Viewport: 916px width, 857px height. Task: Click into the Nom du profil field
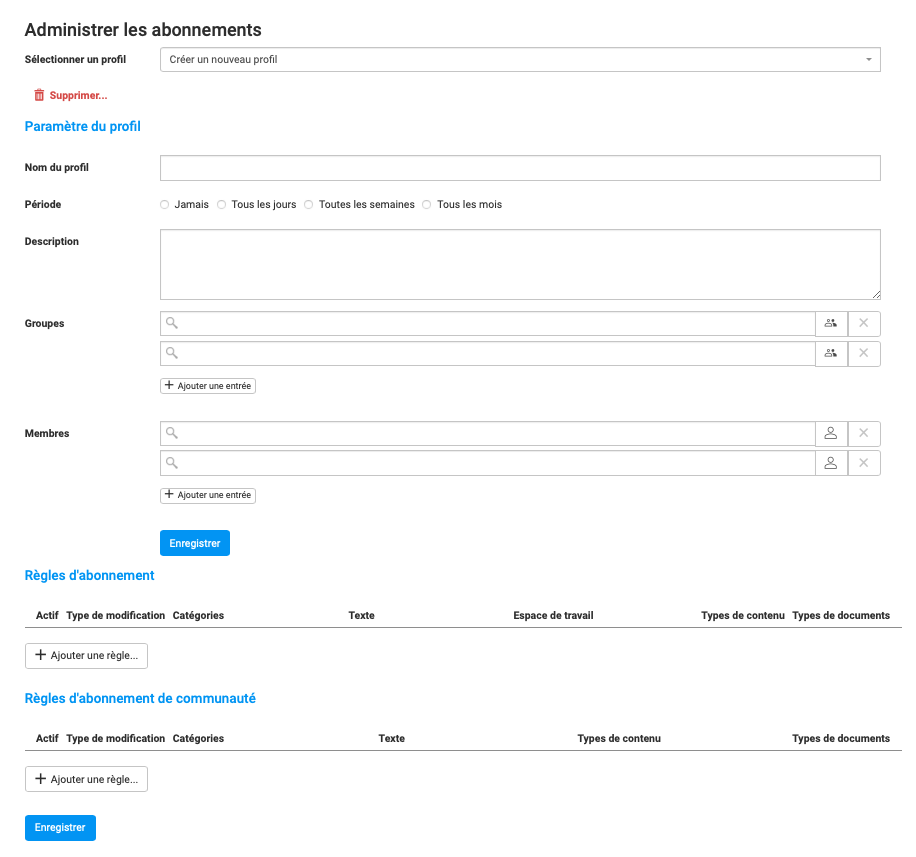[x=520, y=168]
